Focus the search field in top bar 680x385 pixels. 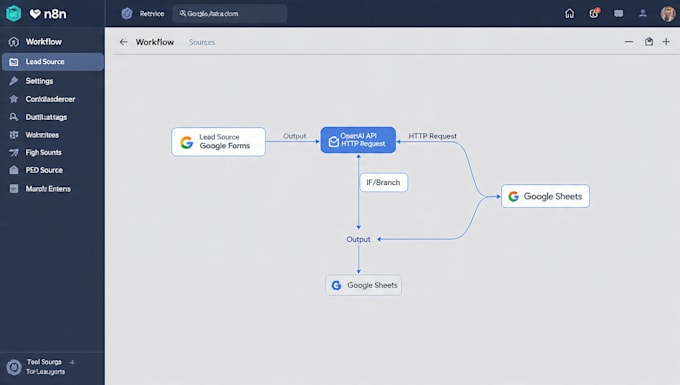[x=230, y=13]
